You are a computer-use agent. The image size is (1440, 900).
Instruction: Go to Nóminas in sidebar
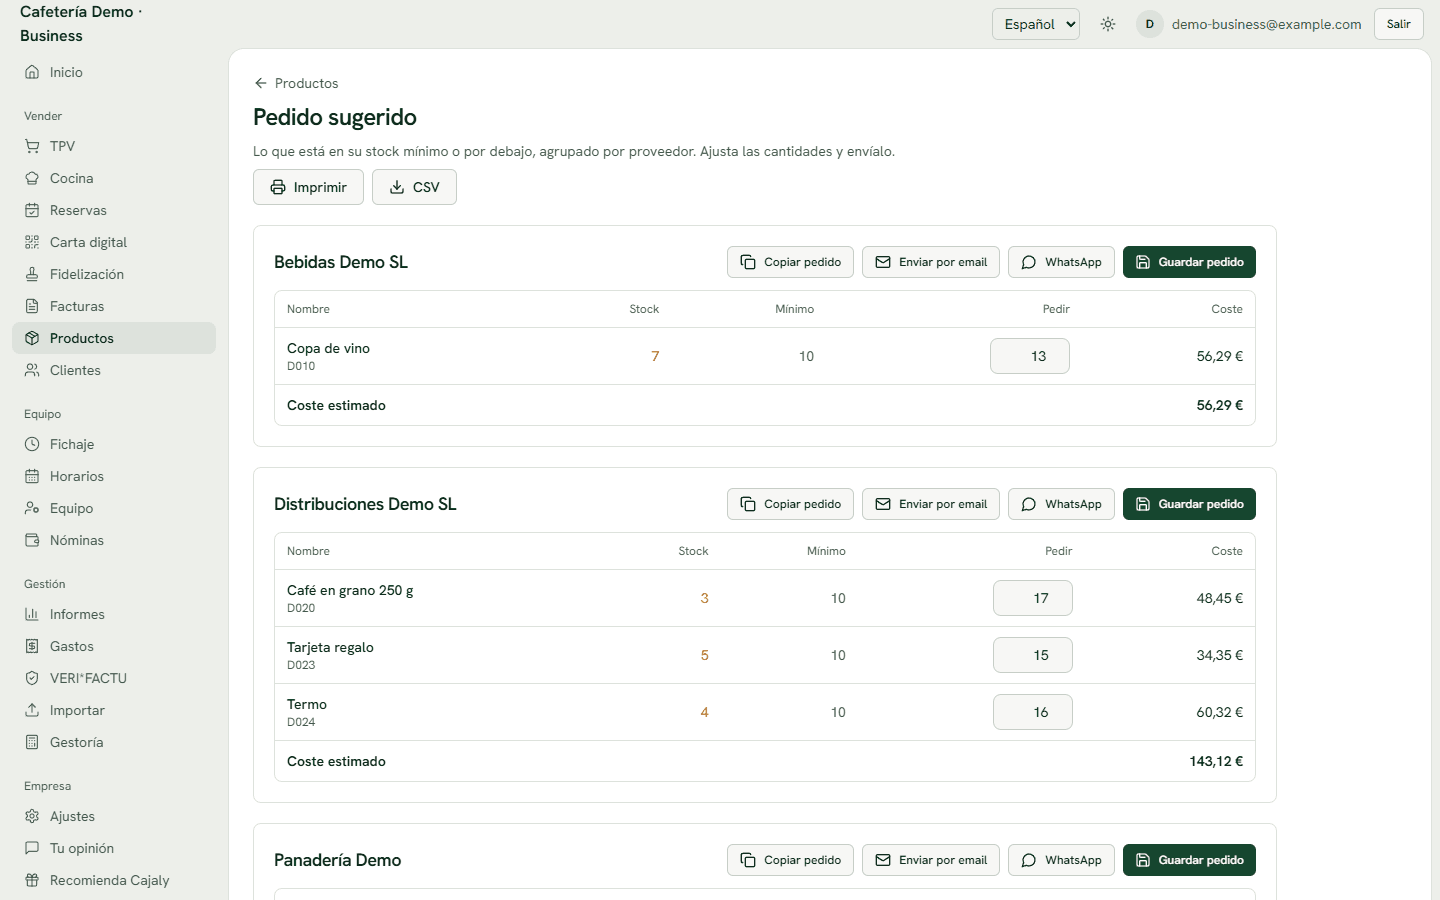(114, 540)
